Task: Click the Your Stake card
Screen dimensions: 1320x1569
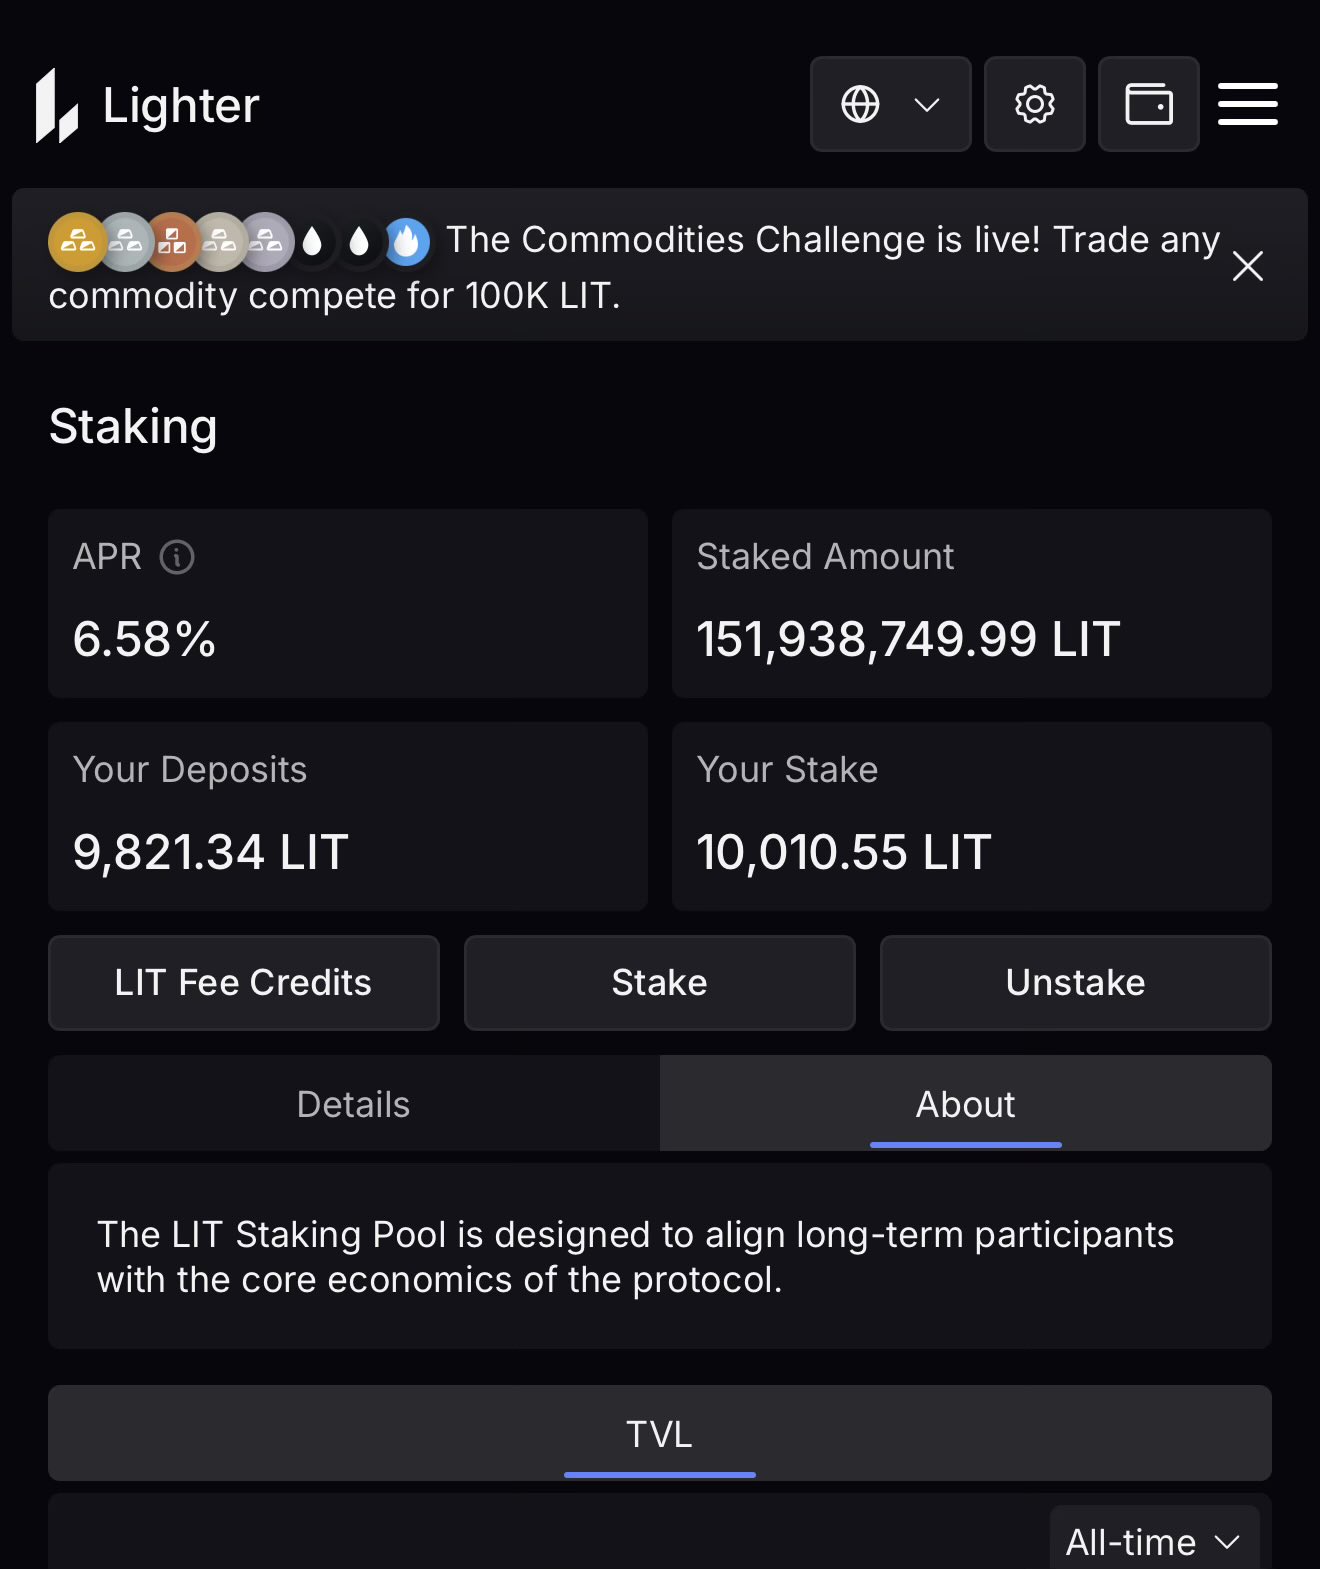Action: coord(971,816)
